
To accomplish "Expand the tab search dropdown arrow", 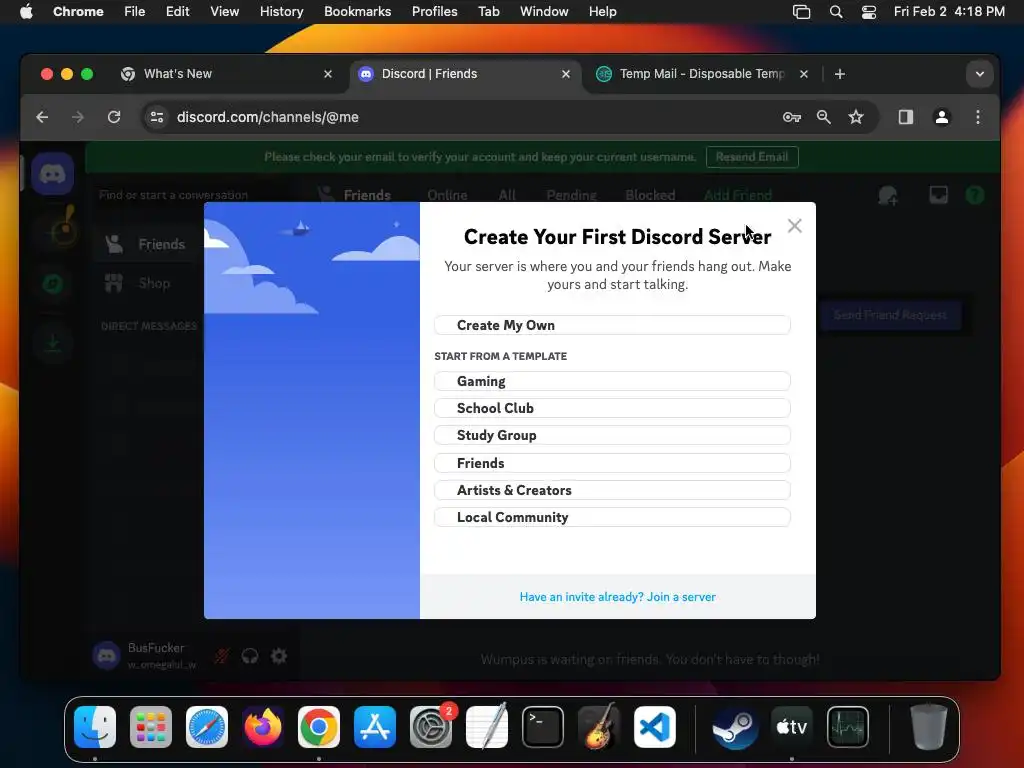I will pos(980,74).
